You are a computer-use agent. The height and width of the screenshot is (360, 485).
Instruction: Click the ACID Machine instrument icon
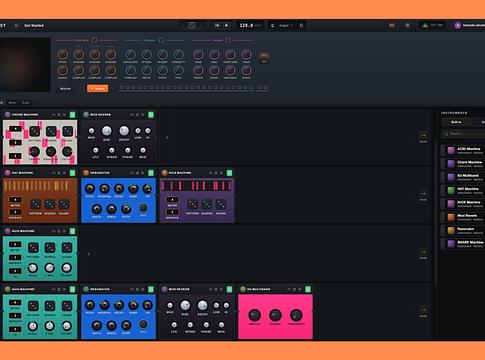(x=451, y=150)
